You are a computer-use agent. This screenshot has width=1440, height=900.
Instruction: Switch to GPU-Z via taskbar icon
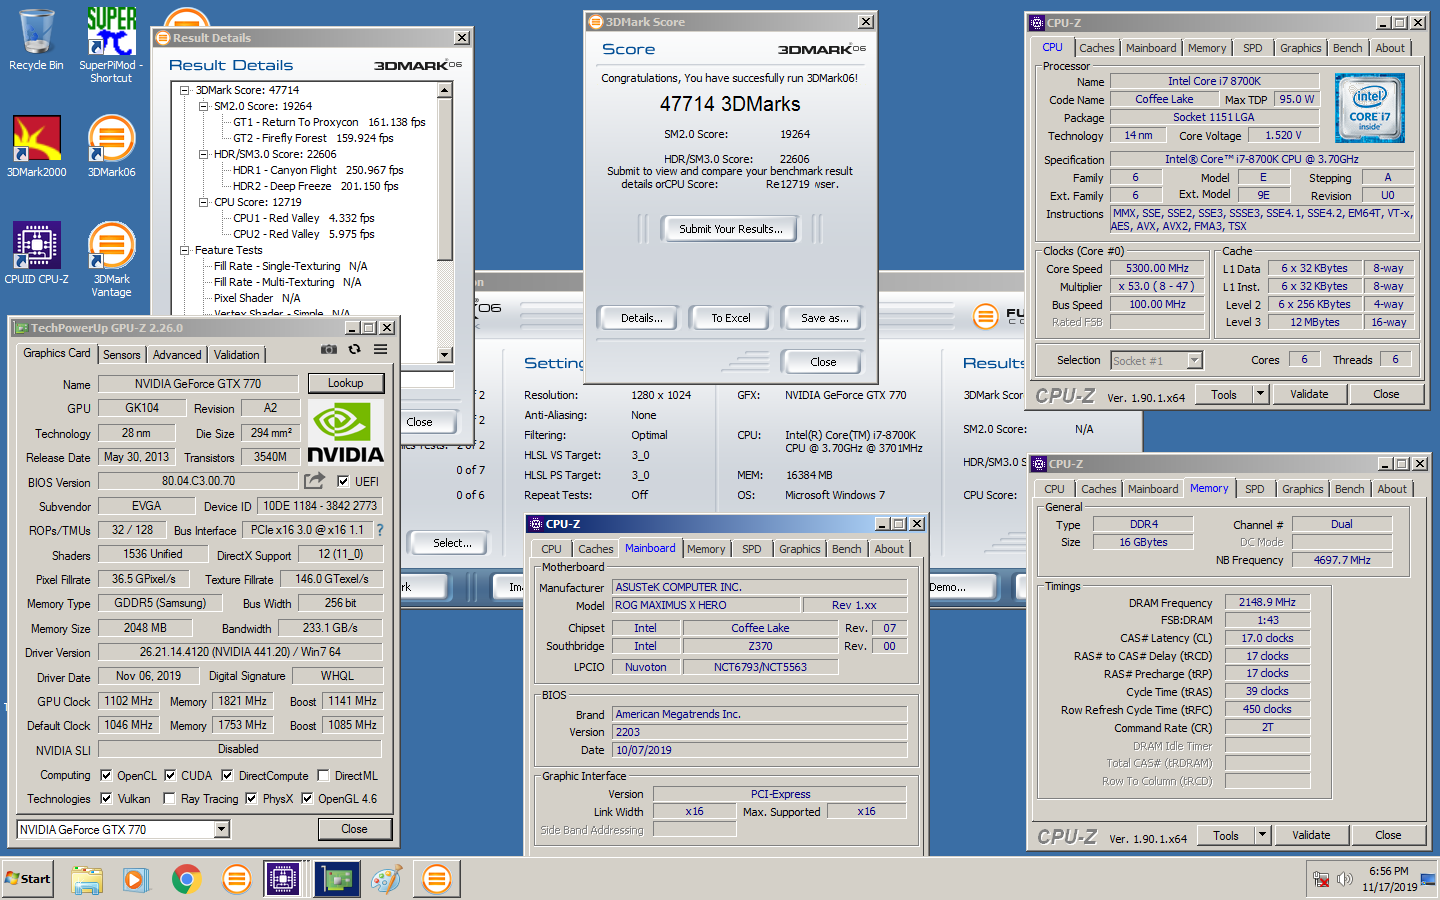(x=337, y=879)
